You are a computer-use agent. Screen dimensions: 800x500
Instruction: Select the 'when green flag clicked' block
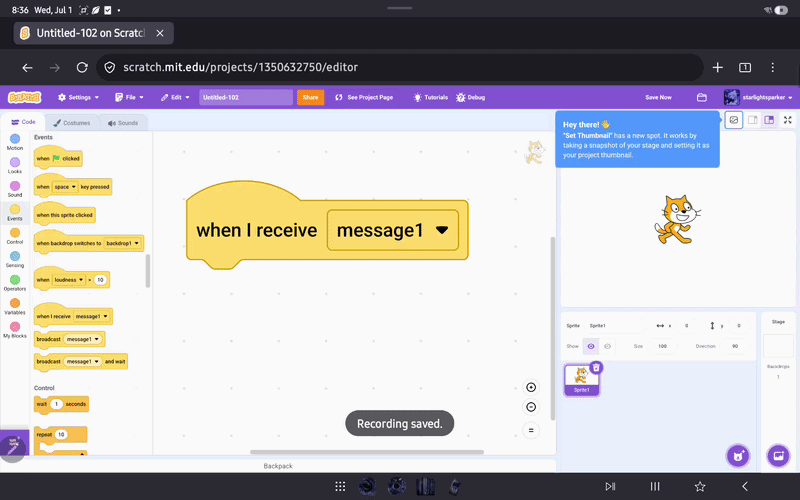[58, 158]
